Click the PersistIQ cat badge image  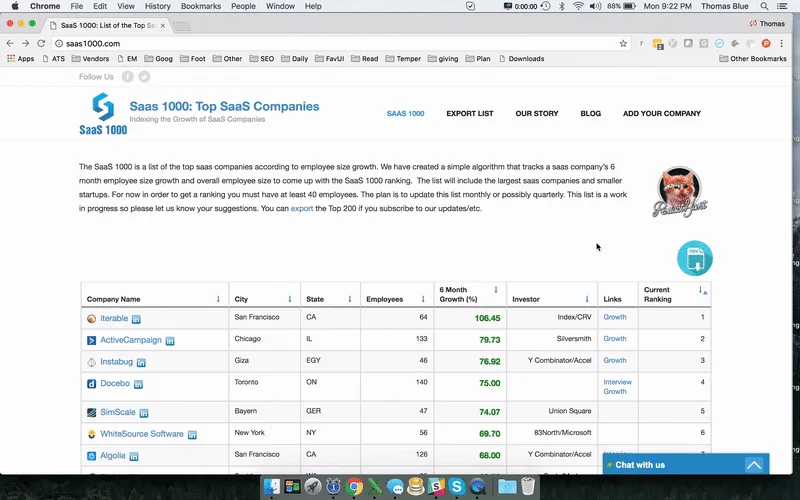tap(680, 192)
